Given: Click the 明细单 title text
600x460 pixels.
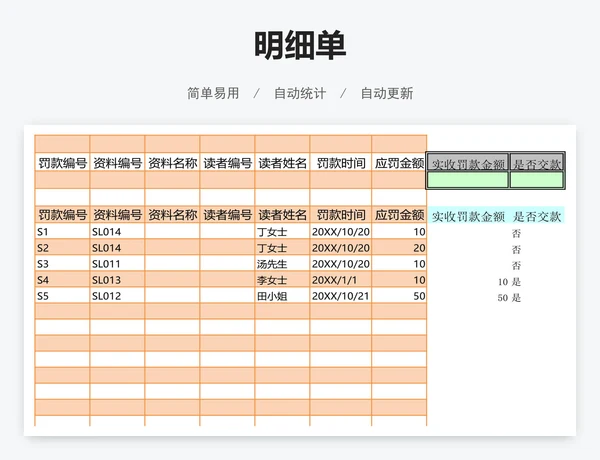Looking at the screenshot, I should 300,45.
